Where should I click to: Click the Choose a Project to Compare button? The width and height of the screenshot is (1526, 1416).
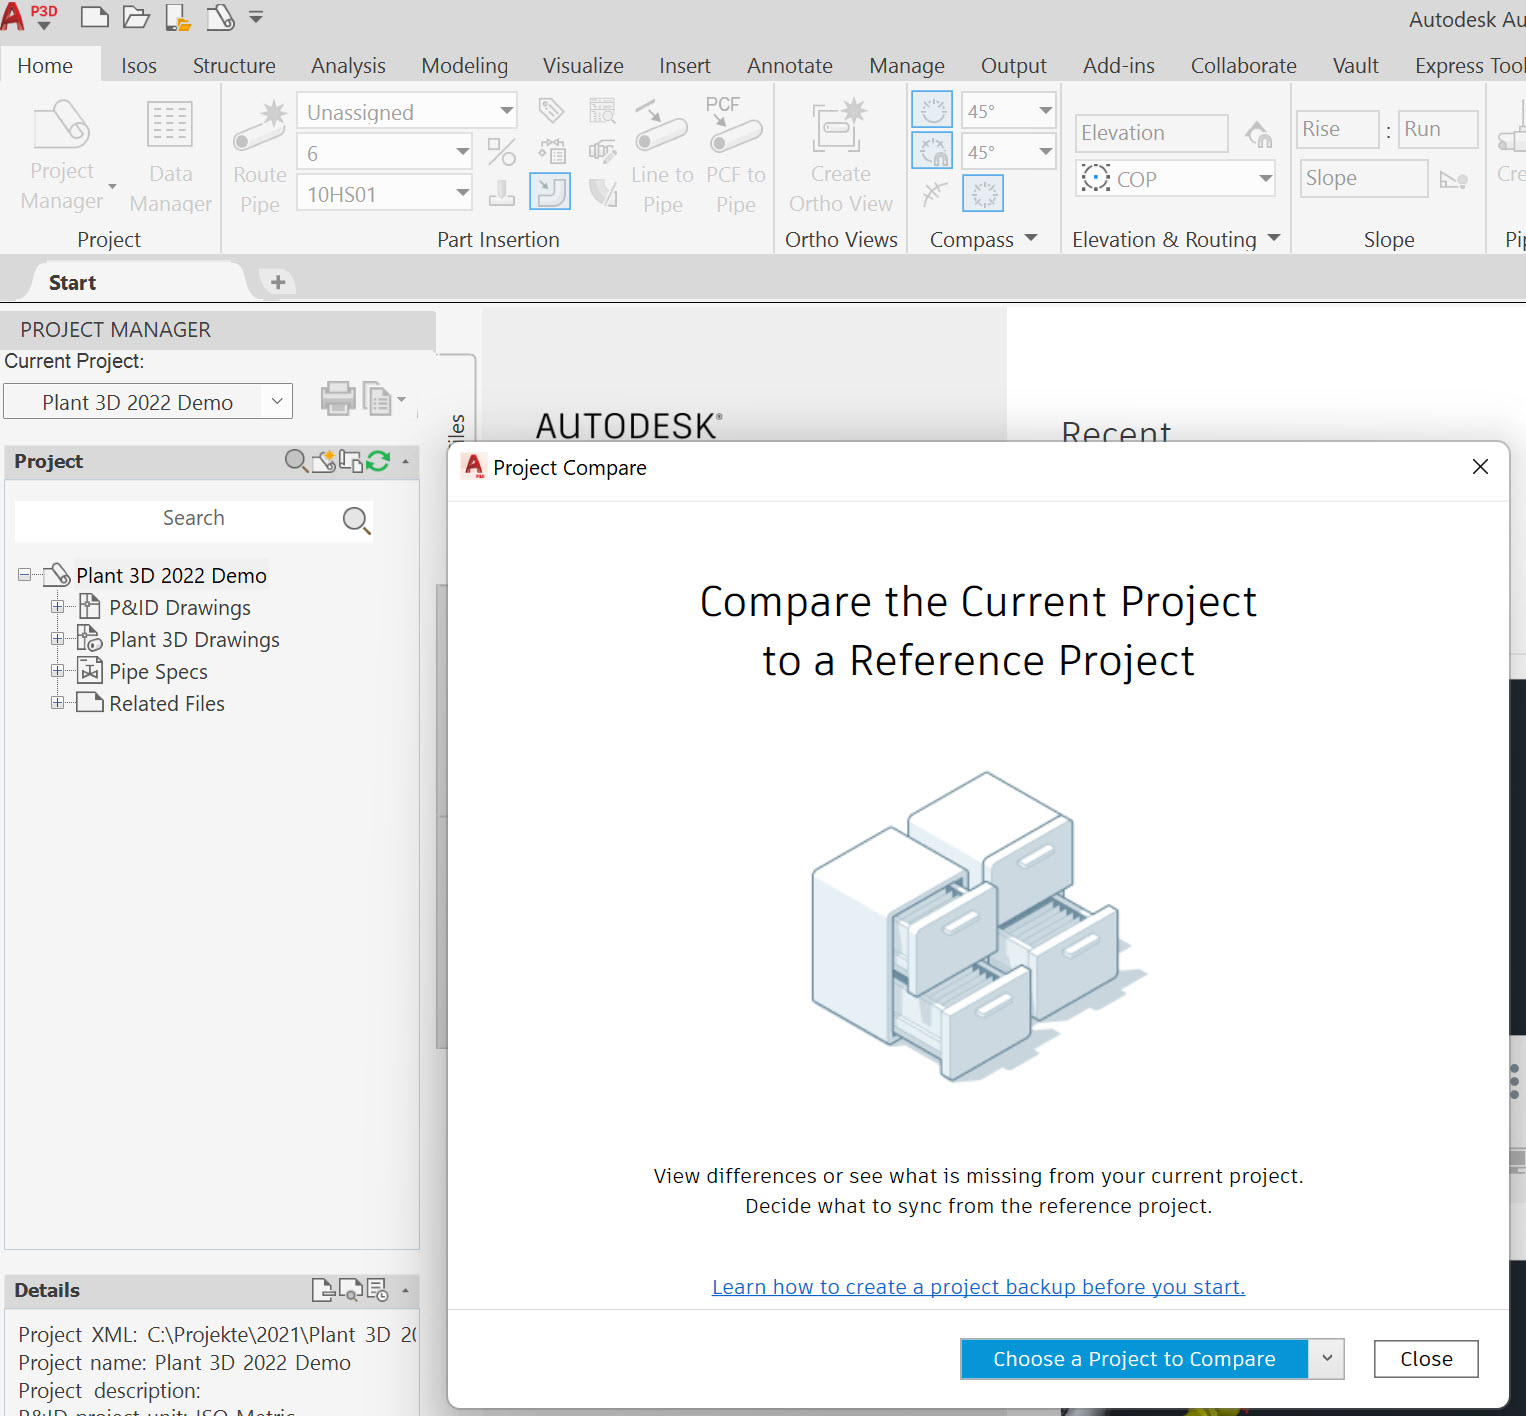pos(1133,1359)
